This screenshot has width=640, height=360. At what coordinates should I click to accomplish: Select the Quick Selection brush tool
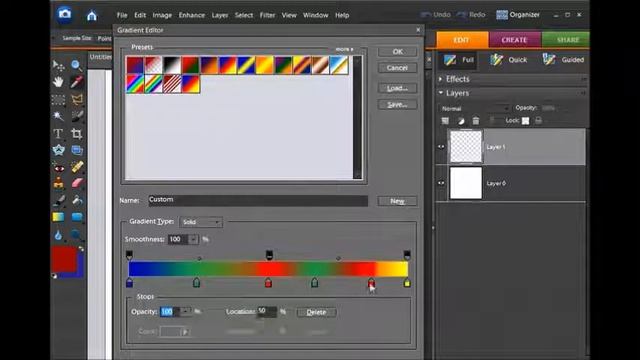point(76,116)
